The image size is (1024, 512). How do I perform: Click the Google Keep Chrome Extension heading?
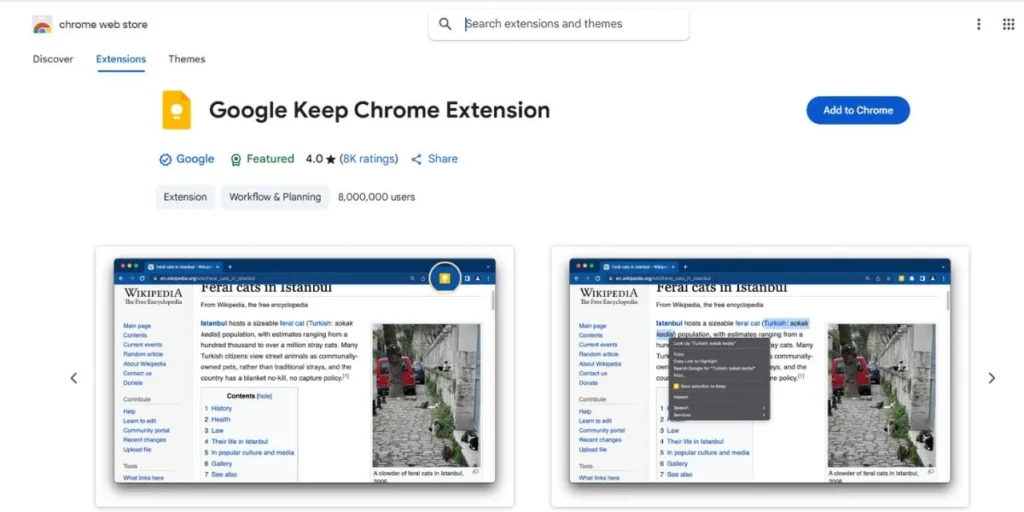[x=379, y=110]
